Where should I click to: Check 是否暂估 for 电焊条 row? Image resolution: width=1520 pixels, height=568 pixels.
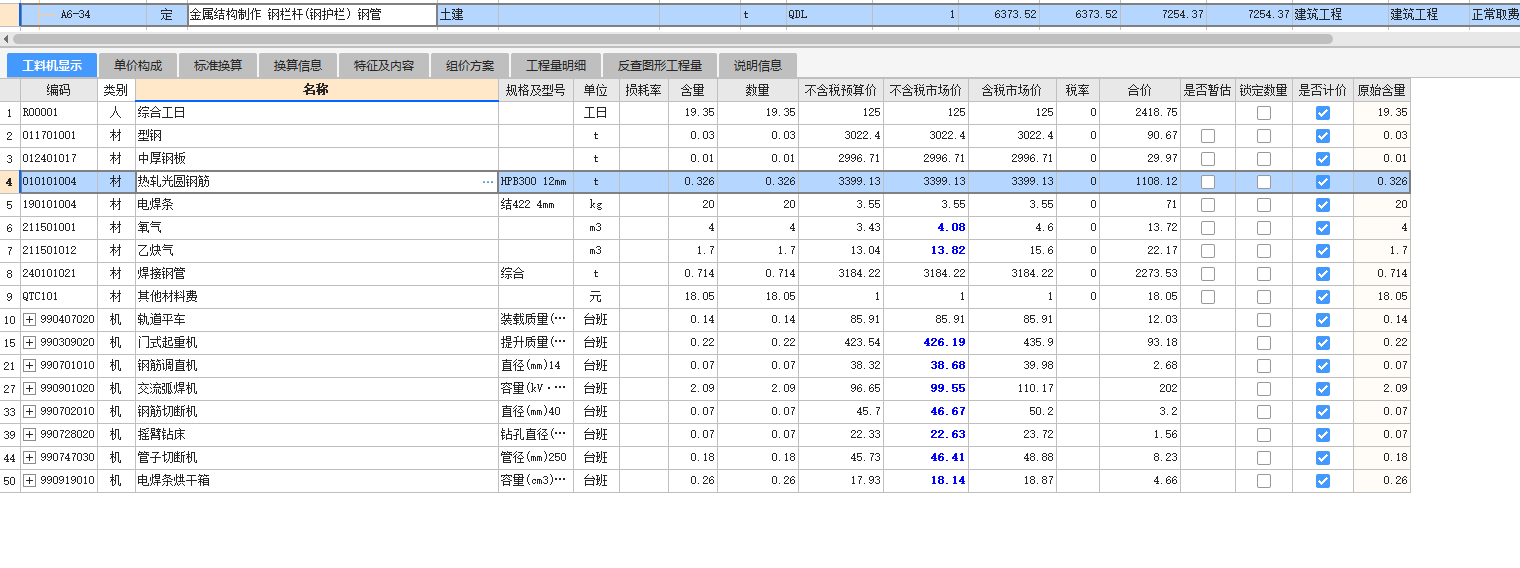(1208, 205)
